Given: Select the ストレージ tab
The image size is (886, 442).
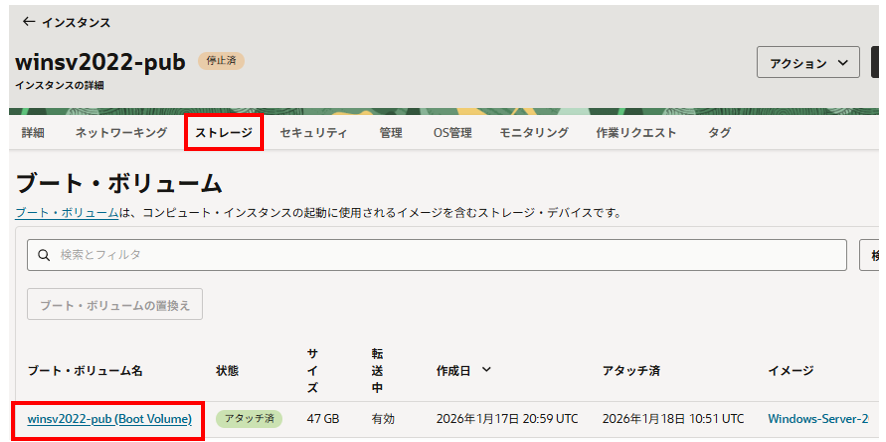Looking at the screenshot, I should (224, 132).
